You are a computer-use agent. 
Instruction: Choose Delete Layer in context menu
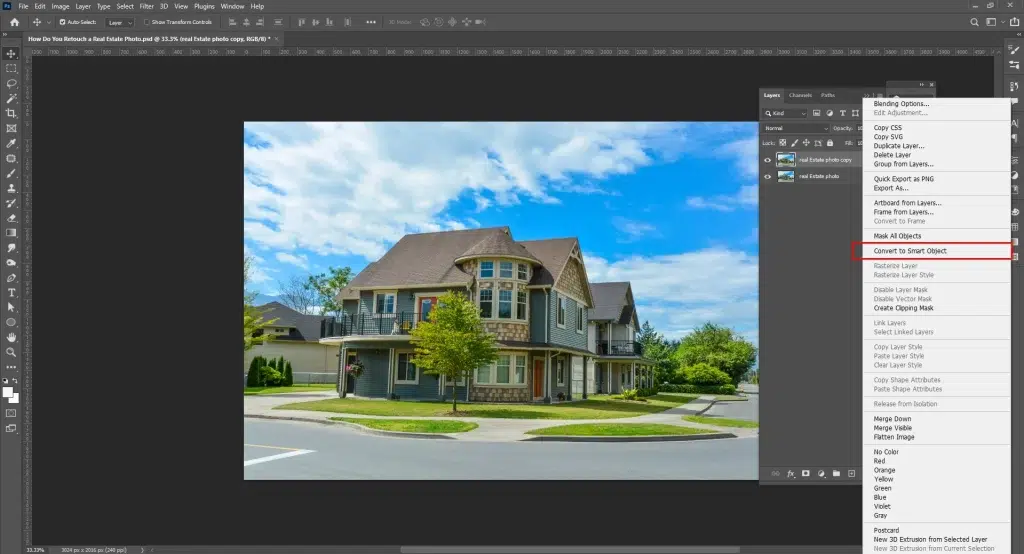(x=892, y=155)
